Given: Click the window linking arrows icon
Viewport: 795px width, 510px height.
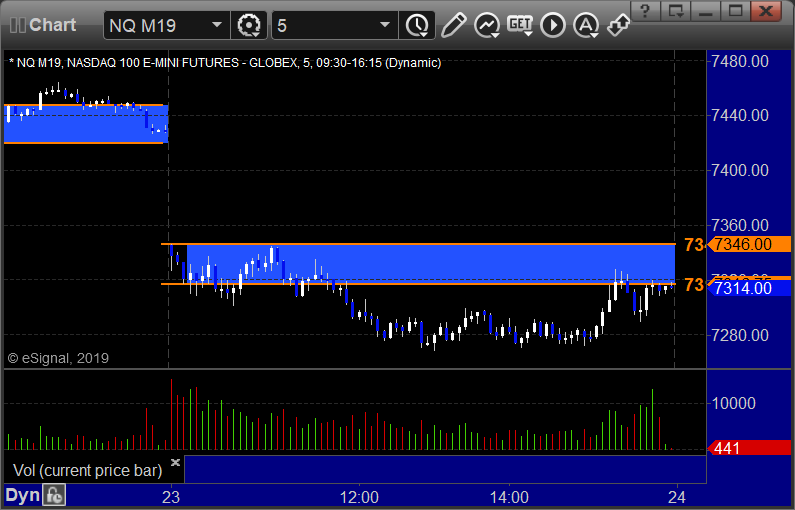Looking at the screenshot, I should (x=619, y=25).
